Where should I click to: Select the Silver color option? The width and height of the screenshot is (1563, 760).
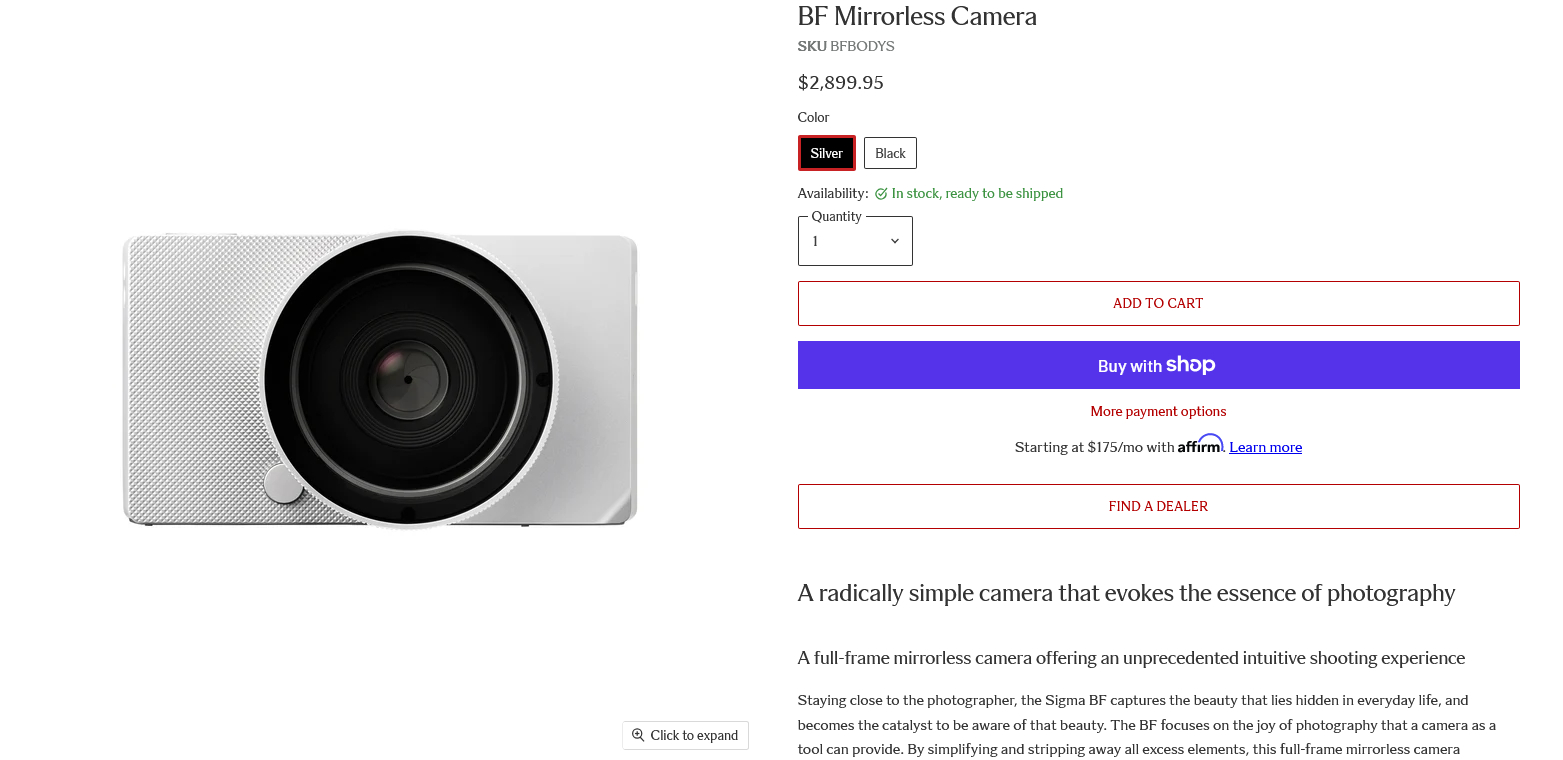(x=827, y=153)
